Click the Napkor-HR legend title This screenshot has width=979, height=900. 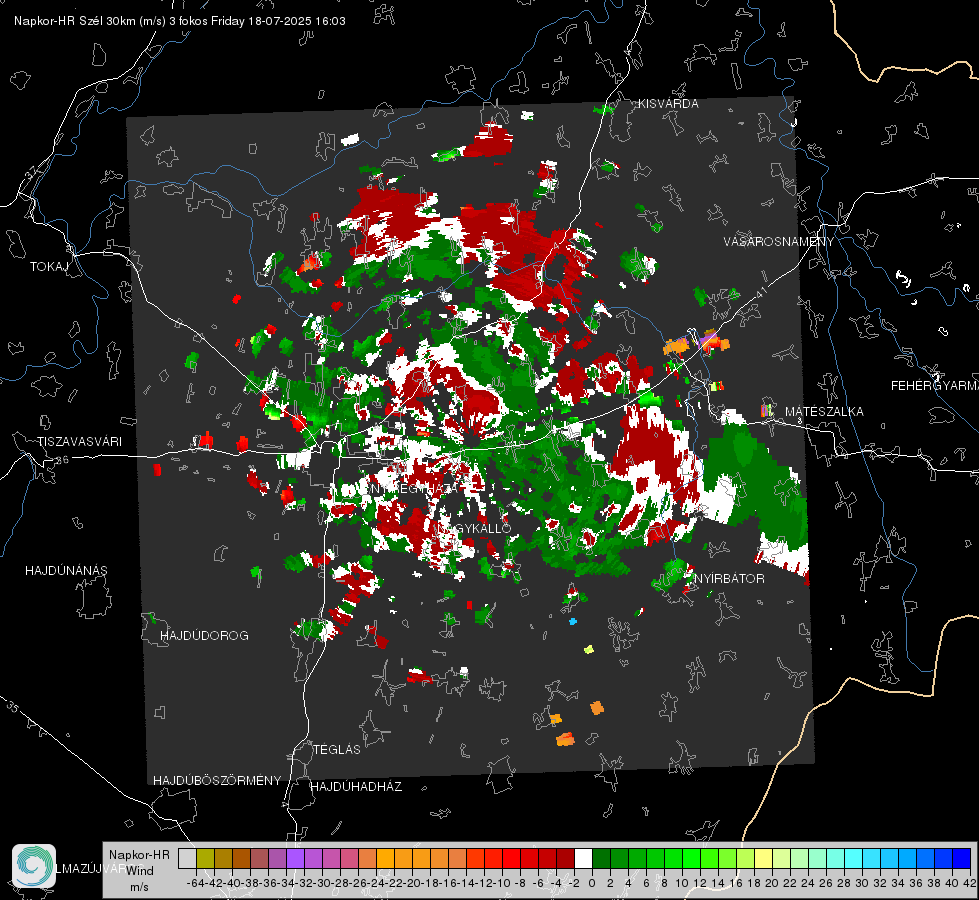(139, 855)
